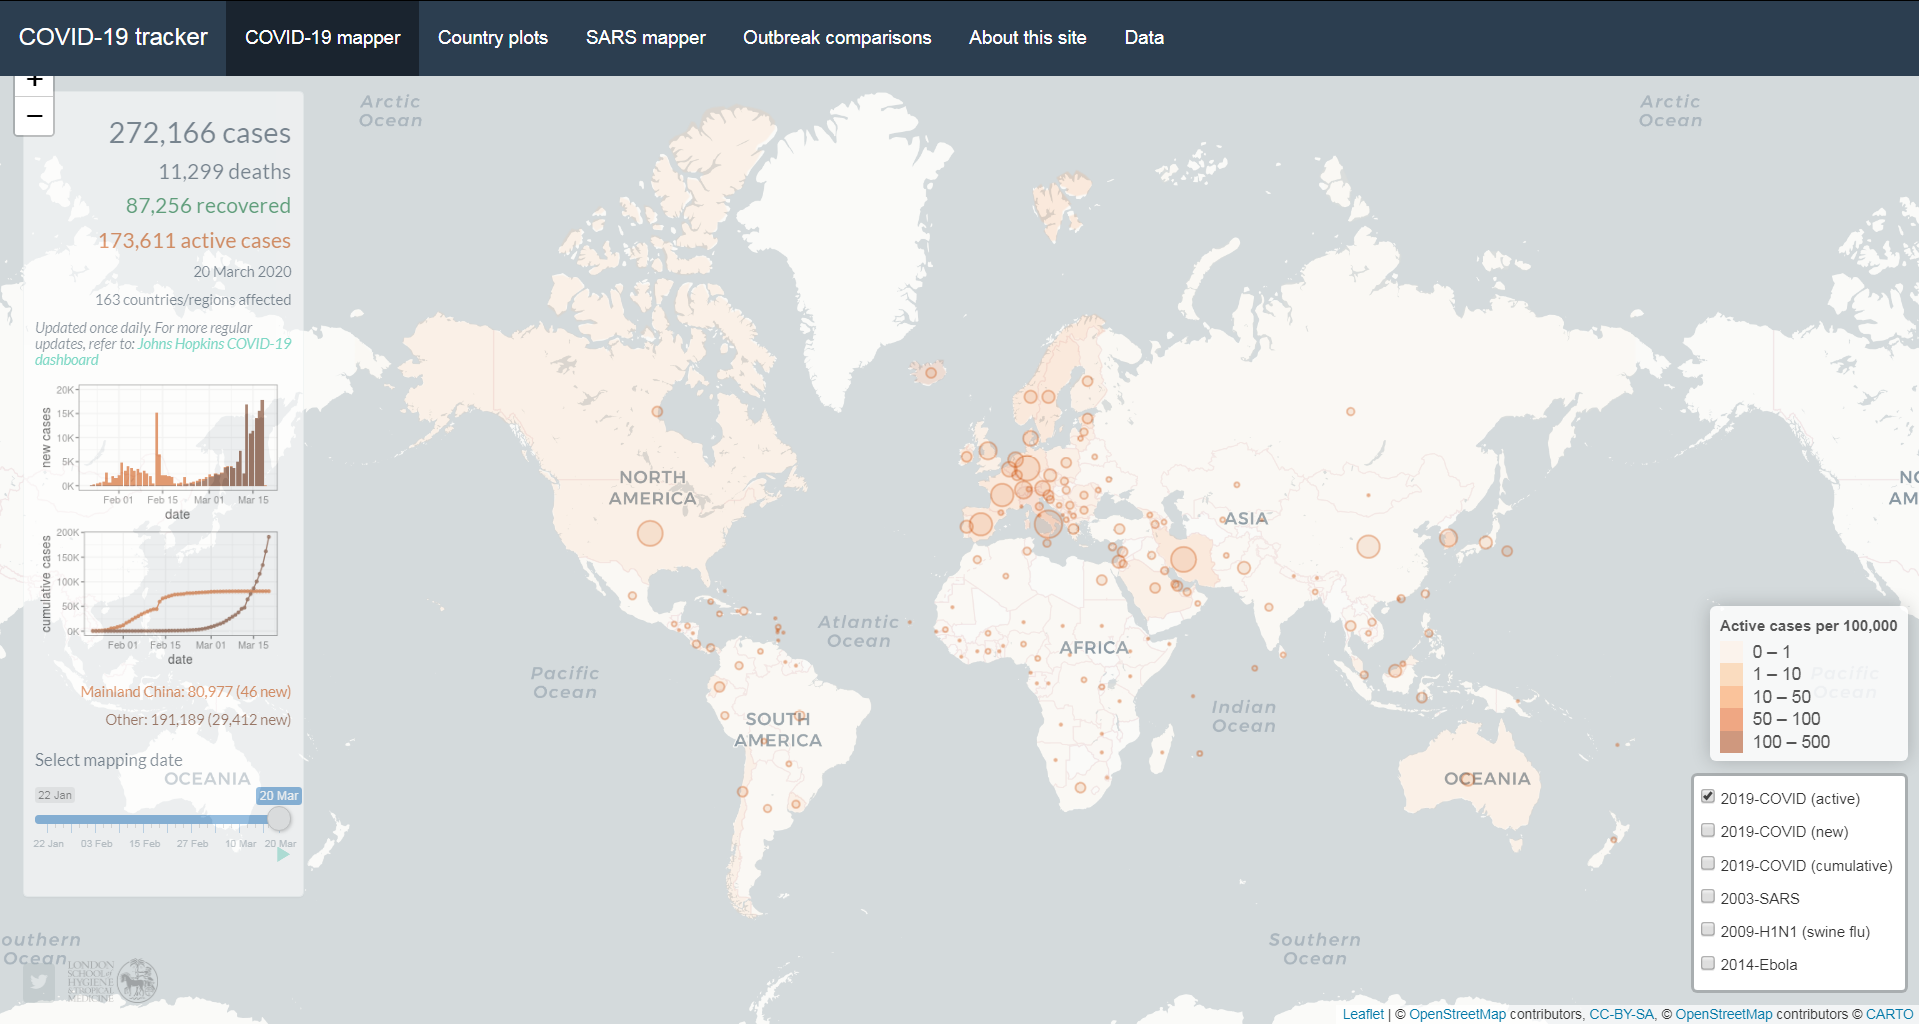Click the 10 – 50 legend color swatch
Viewport: 1919px width, 1024px height.
[x=1732, y=696]
